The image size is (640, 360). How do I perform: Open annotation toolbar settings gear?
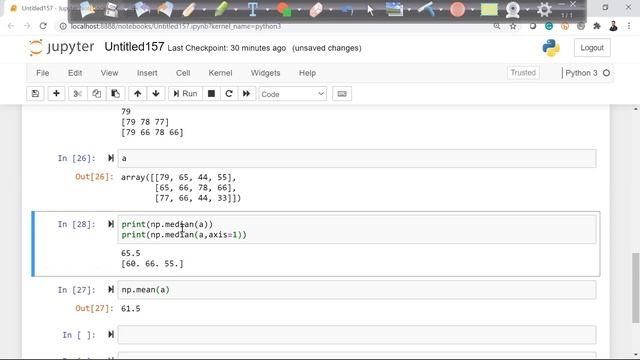[x=544, y=9]
